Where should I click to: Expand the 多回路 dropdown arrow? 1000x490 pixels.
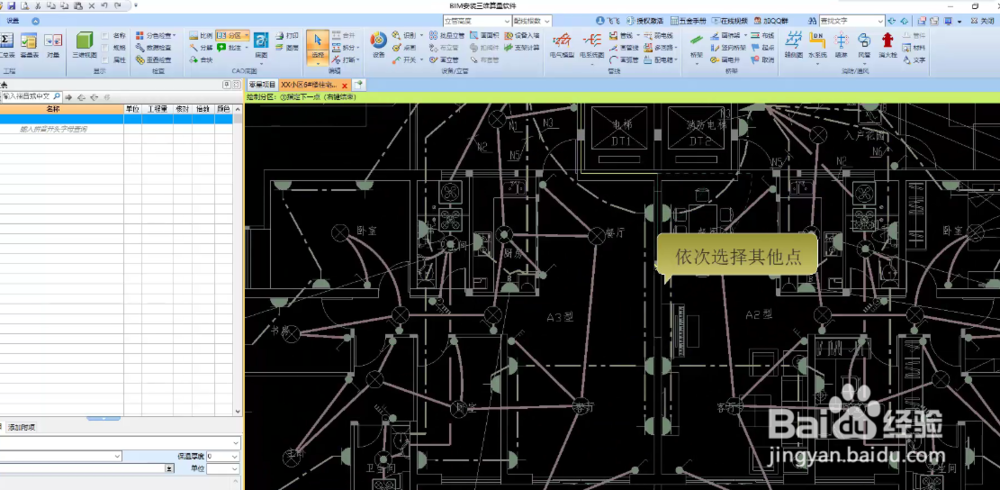[675, 48]
